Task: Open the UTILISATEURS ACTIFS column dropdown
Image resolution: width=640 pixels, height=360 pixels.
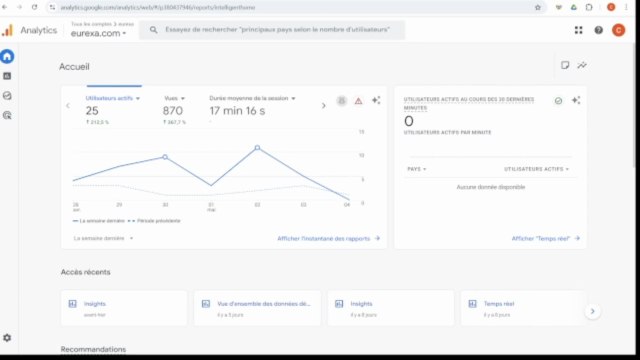Action: tap(536, 169)
